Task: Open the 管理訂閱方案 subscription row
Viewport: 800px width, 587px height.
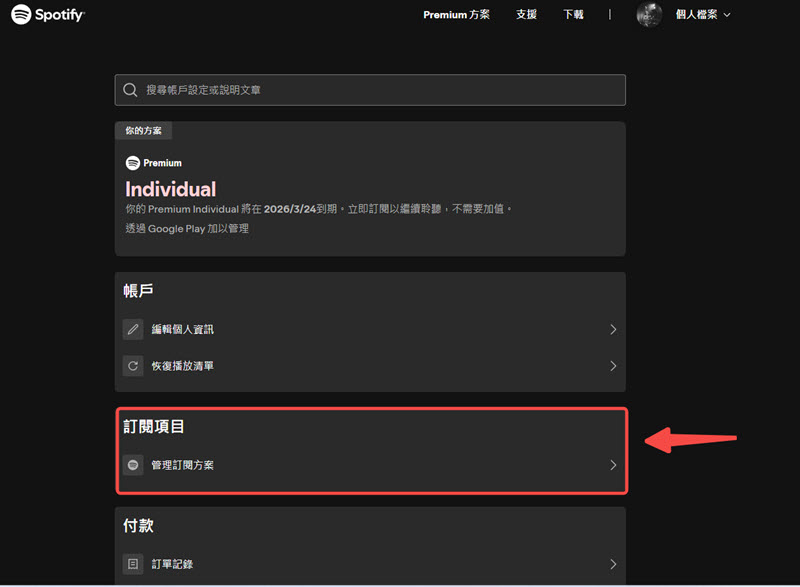Action: pos(370,464)
